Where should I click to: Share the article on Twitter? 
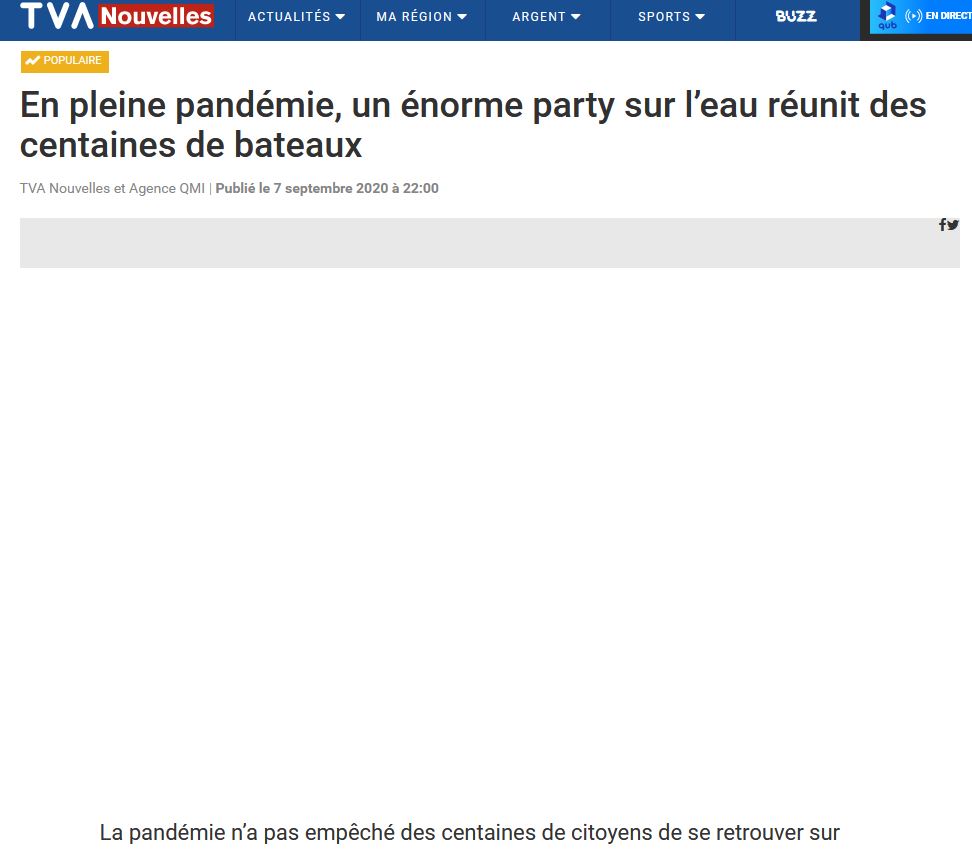pyautogui.click(x=953, y=225)
